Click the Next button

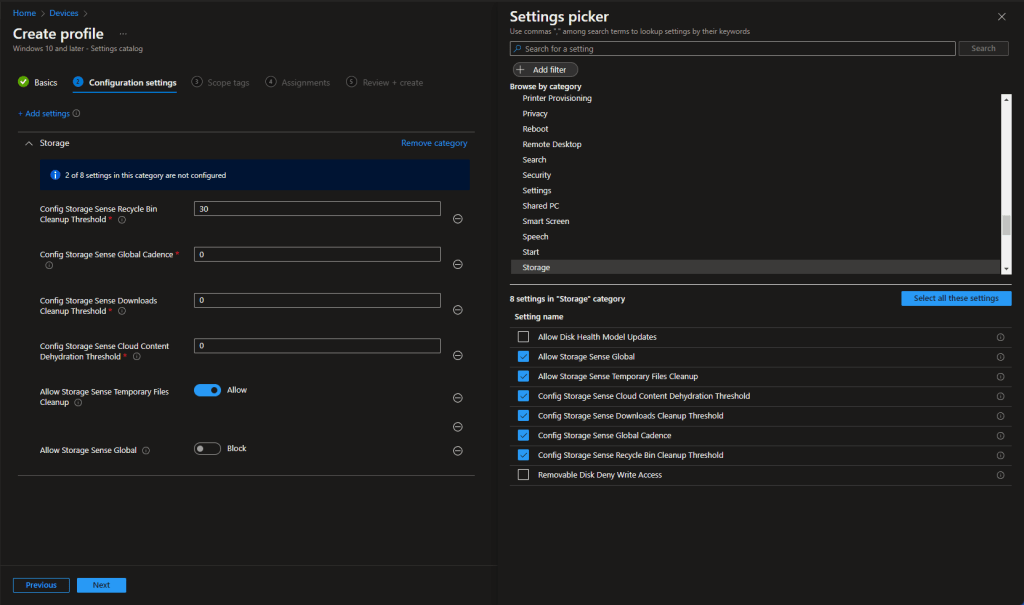101,585
